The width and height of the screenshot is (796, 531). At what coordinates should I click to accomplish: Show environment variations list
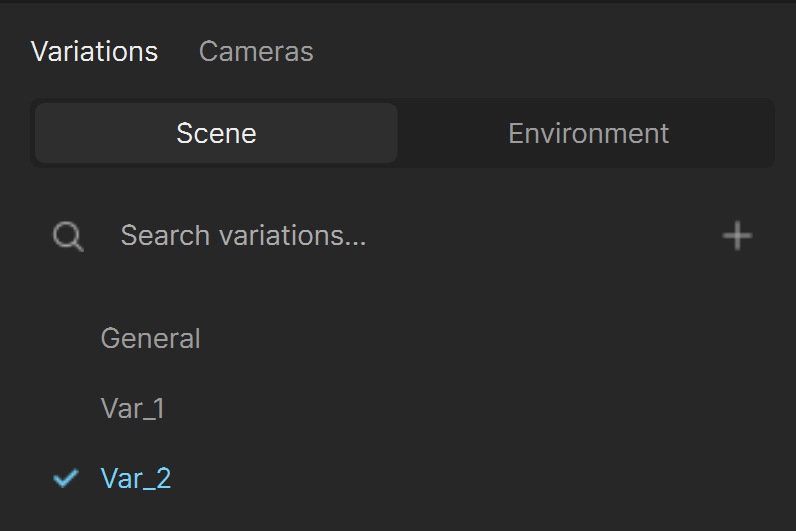click(x=588, y=134)
